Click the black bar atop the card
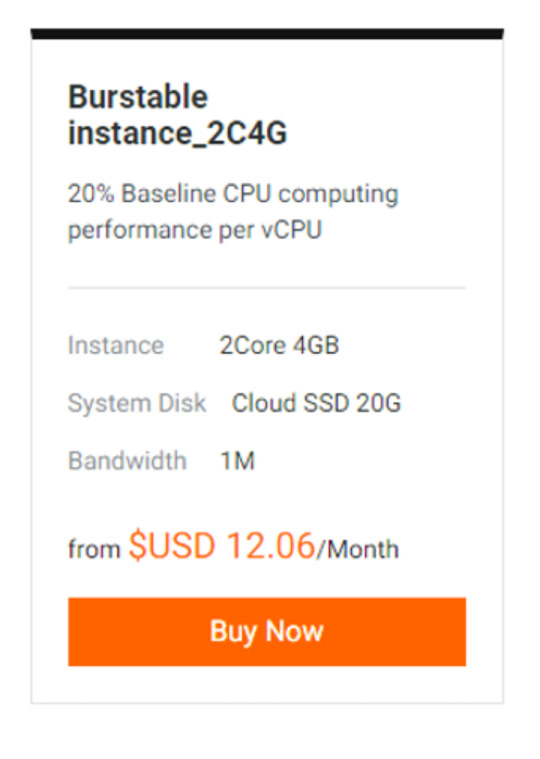 267,34
